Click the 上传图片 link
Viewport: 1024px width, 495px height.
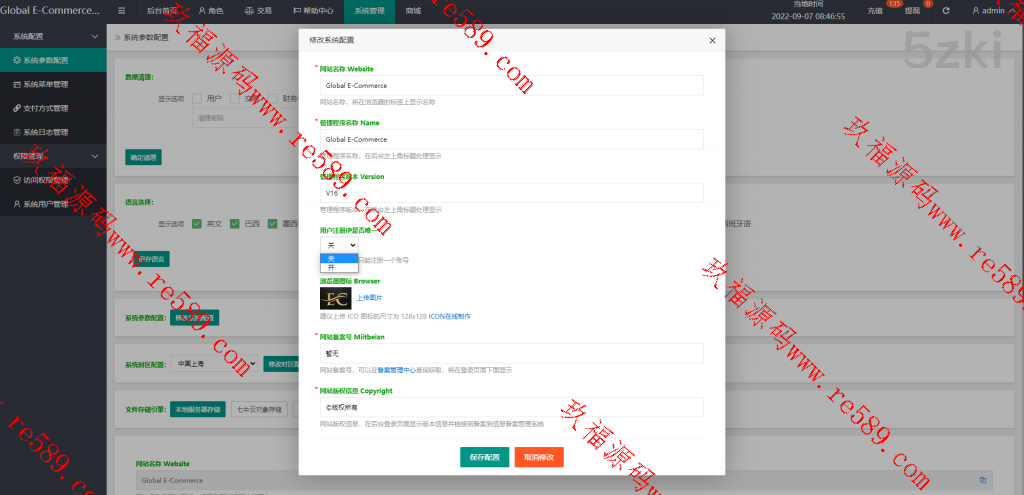point(369,298)
